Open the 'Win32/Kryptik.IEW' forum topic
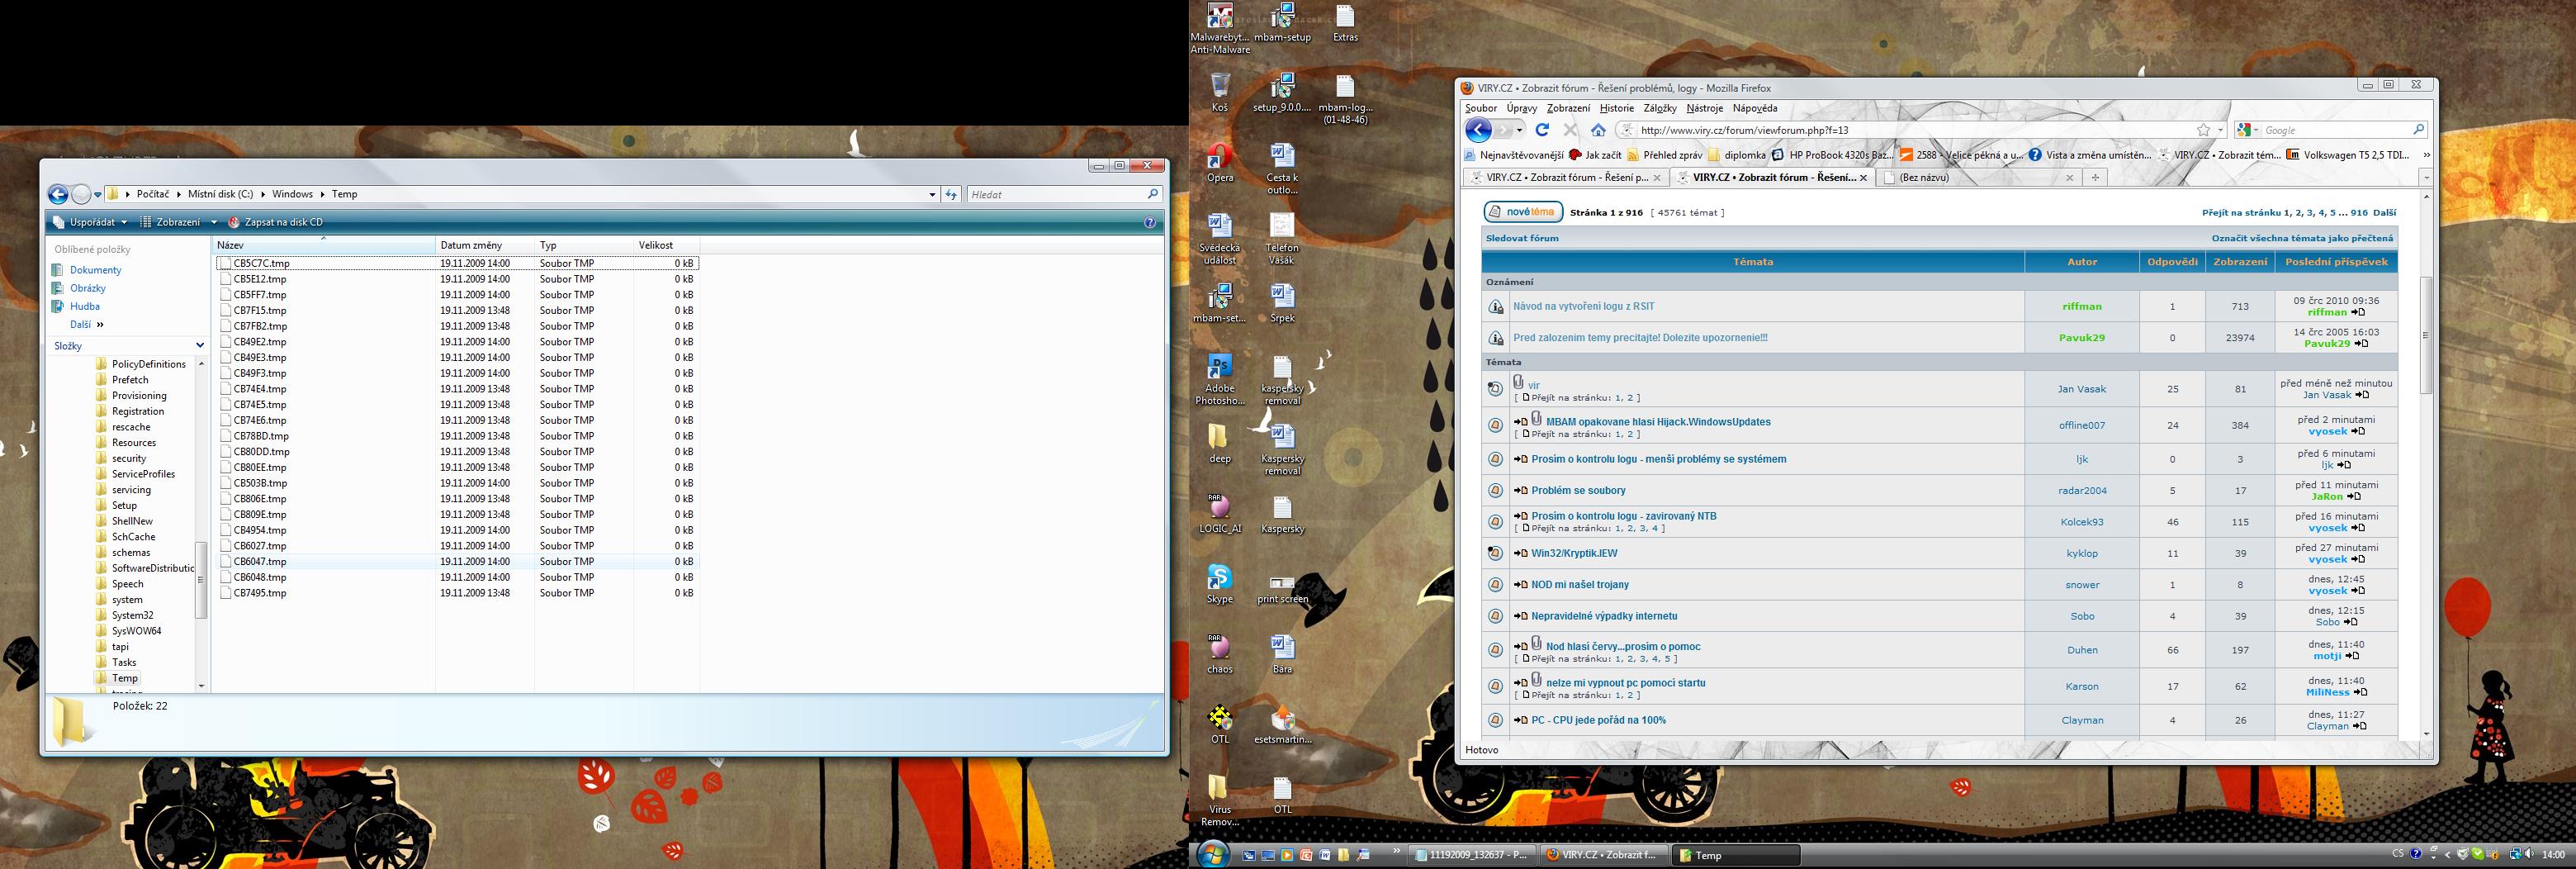 [1574, 553]
